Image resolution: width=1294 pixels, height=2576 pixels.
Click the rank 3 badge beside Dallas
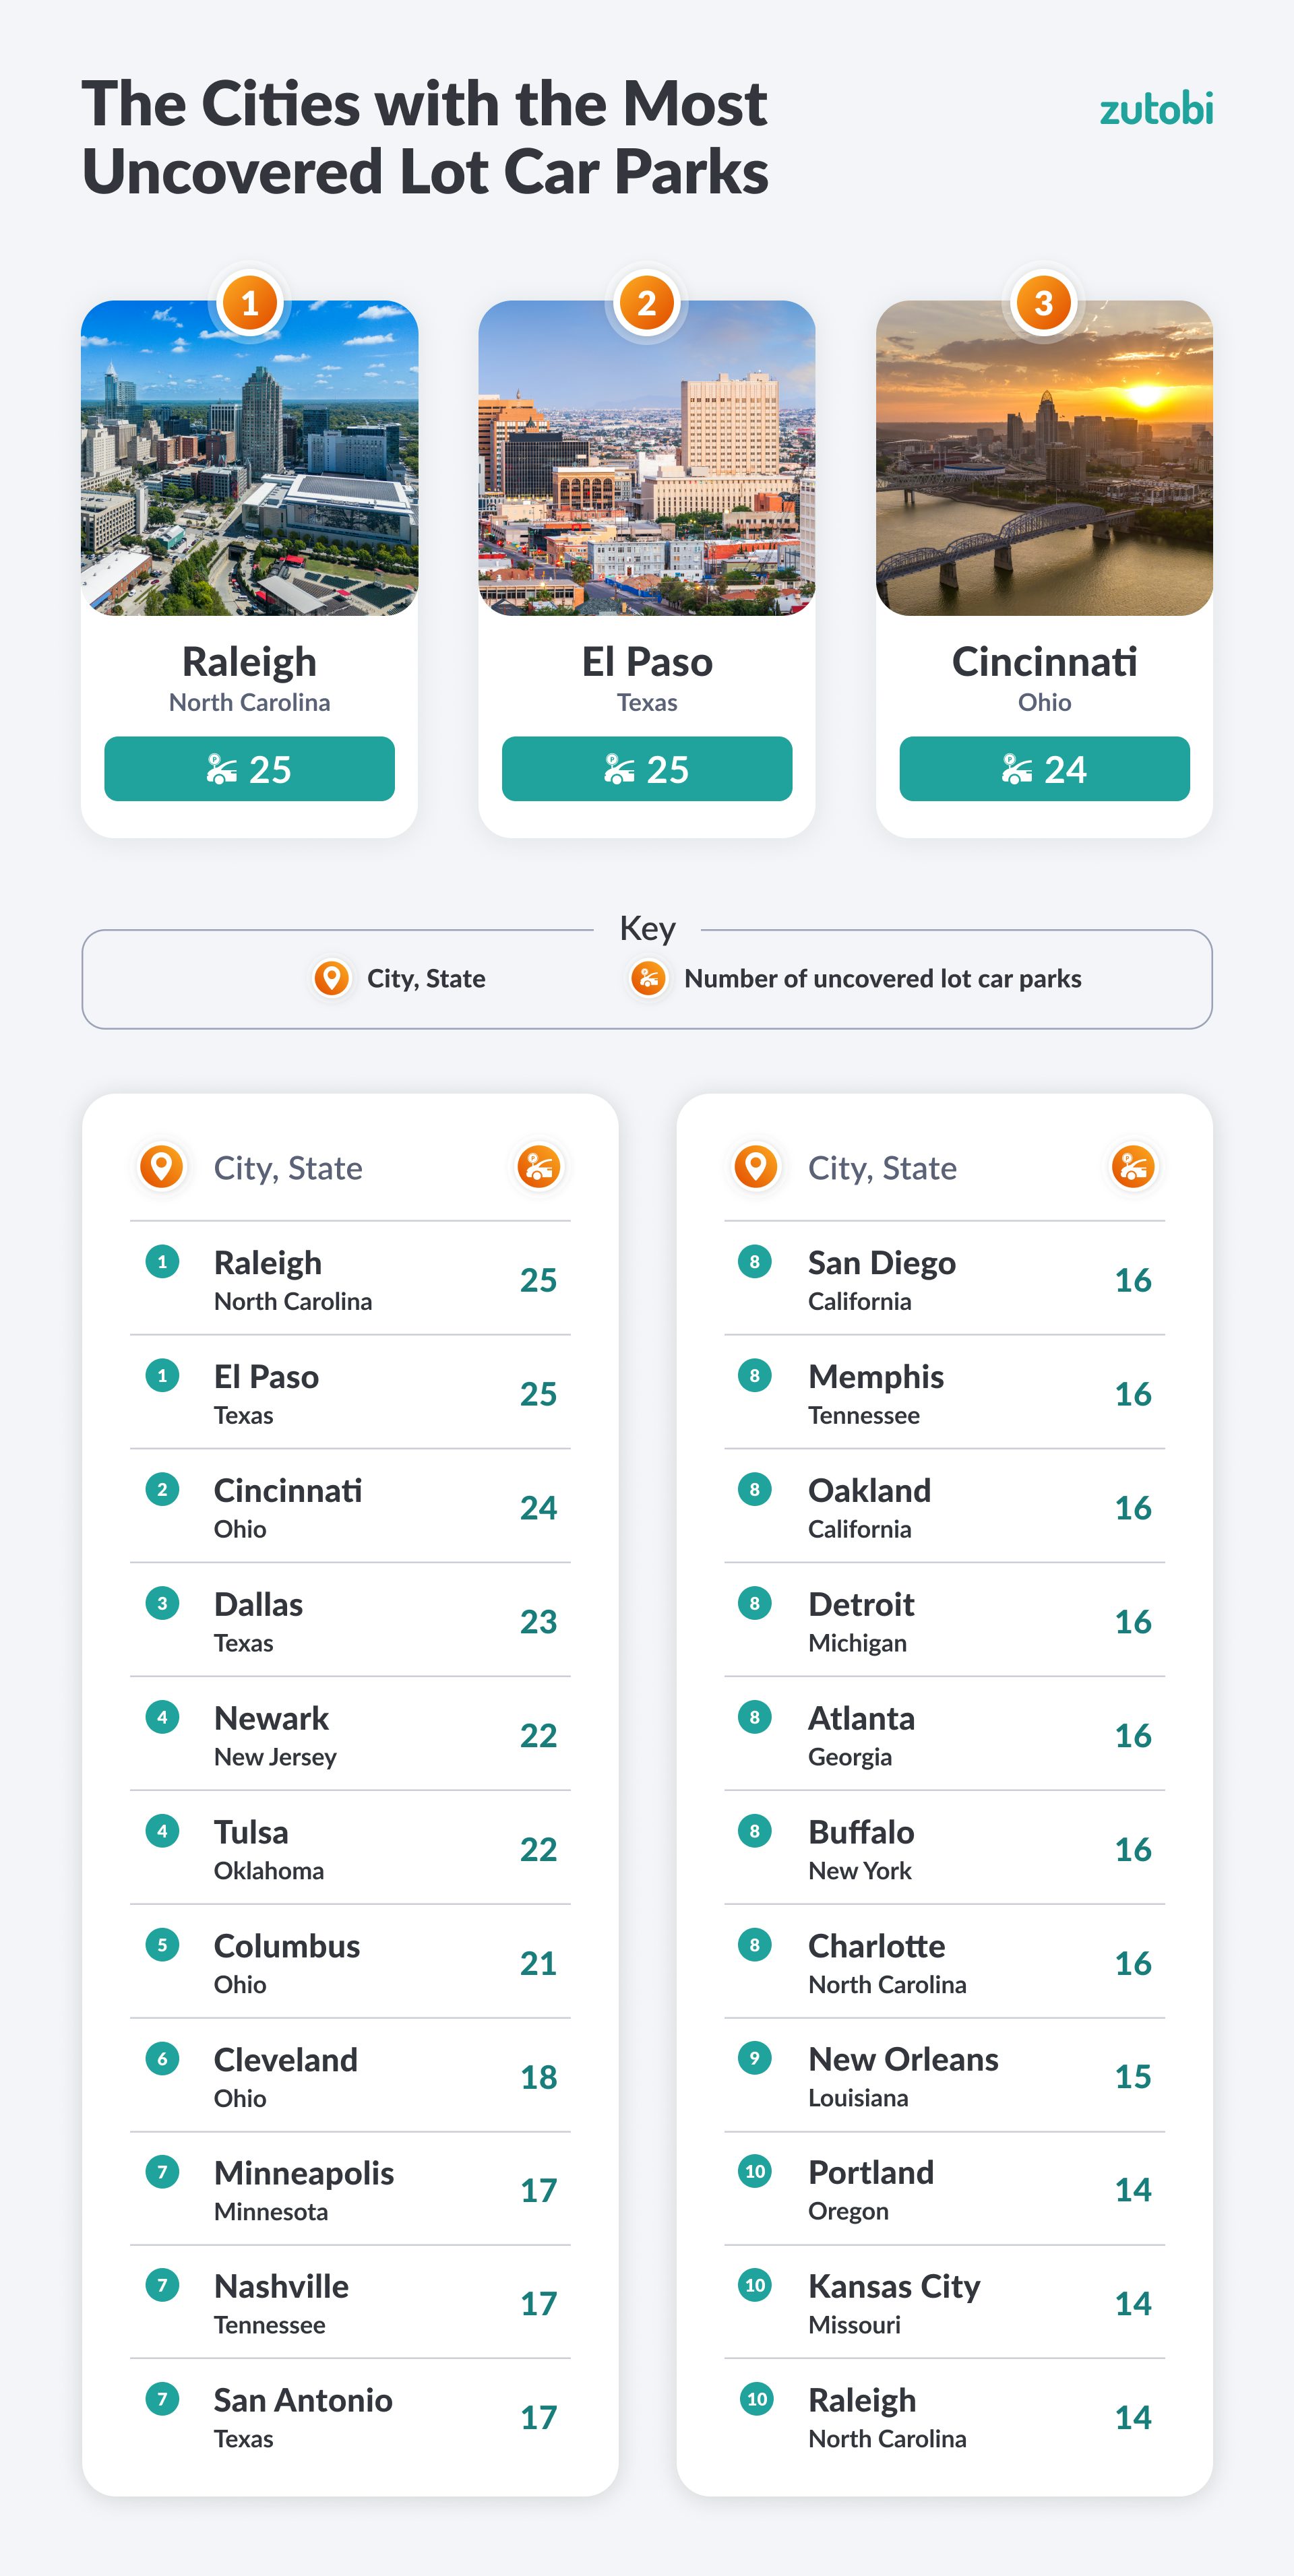(x=162, y=1603)
